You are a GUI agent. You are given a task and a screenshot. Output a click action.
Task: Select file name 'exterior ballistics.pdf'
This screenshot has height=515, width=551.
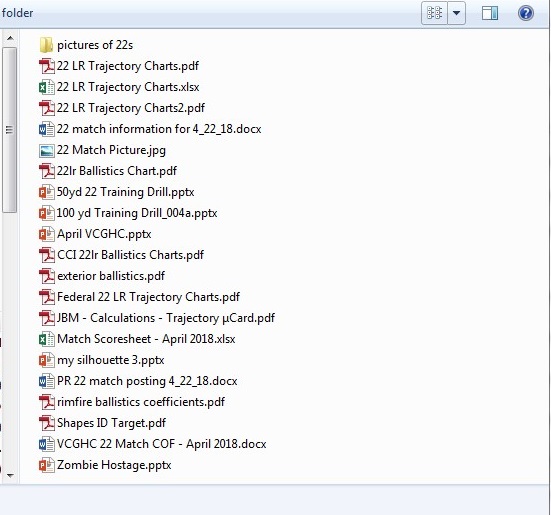pyautogui.click(x=111, y=276)
